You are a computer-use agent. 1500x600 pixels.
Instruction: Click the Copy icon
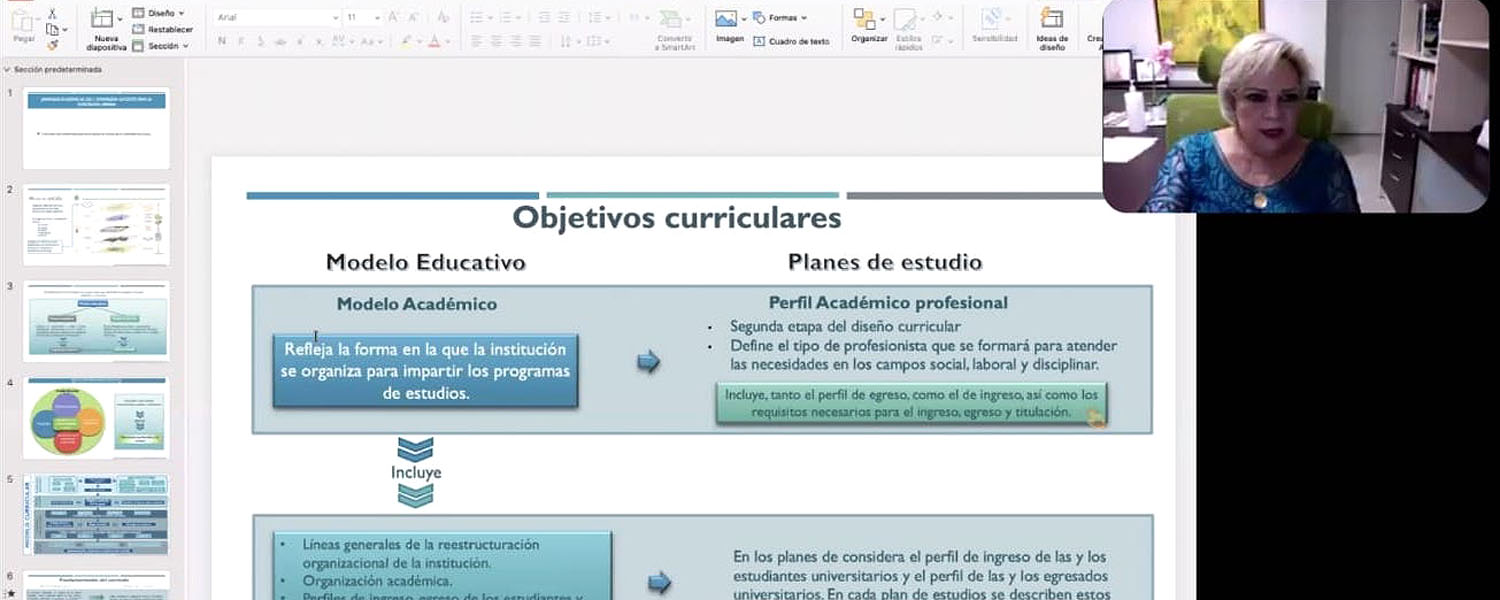pyautogui.click(x=52, y=30)
